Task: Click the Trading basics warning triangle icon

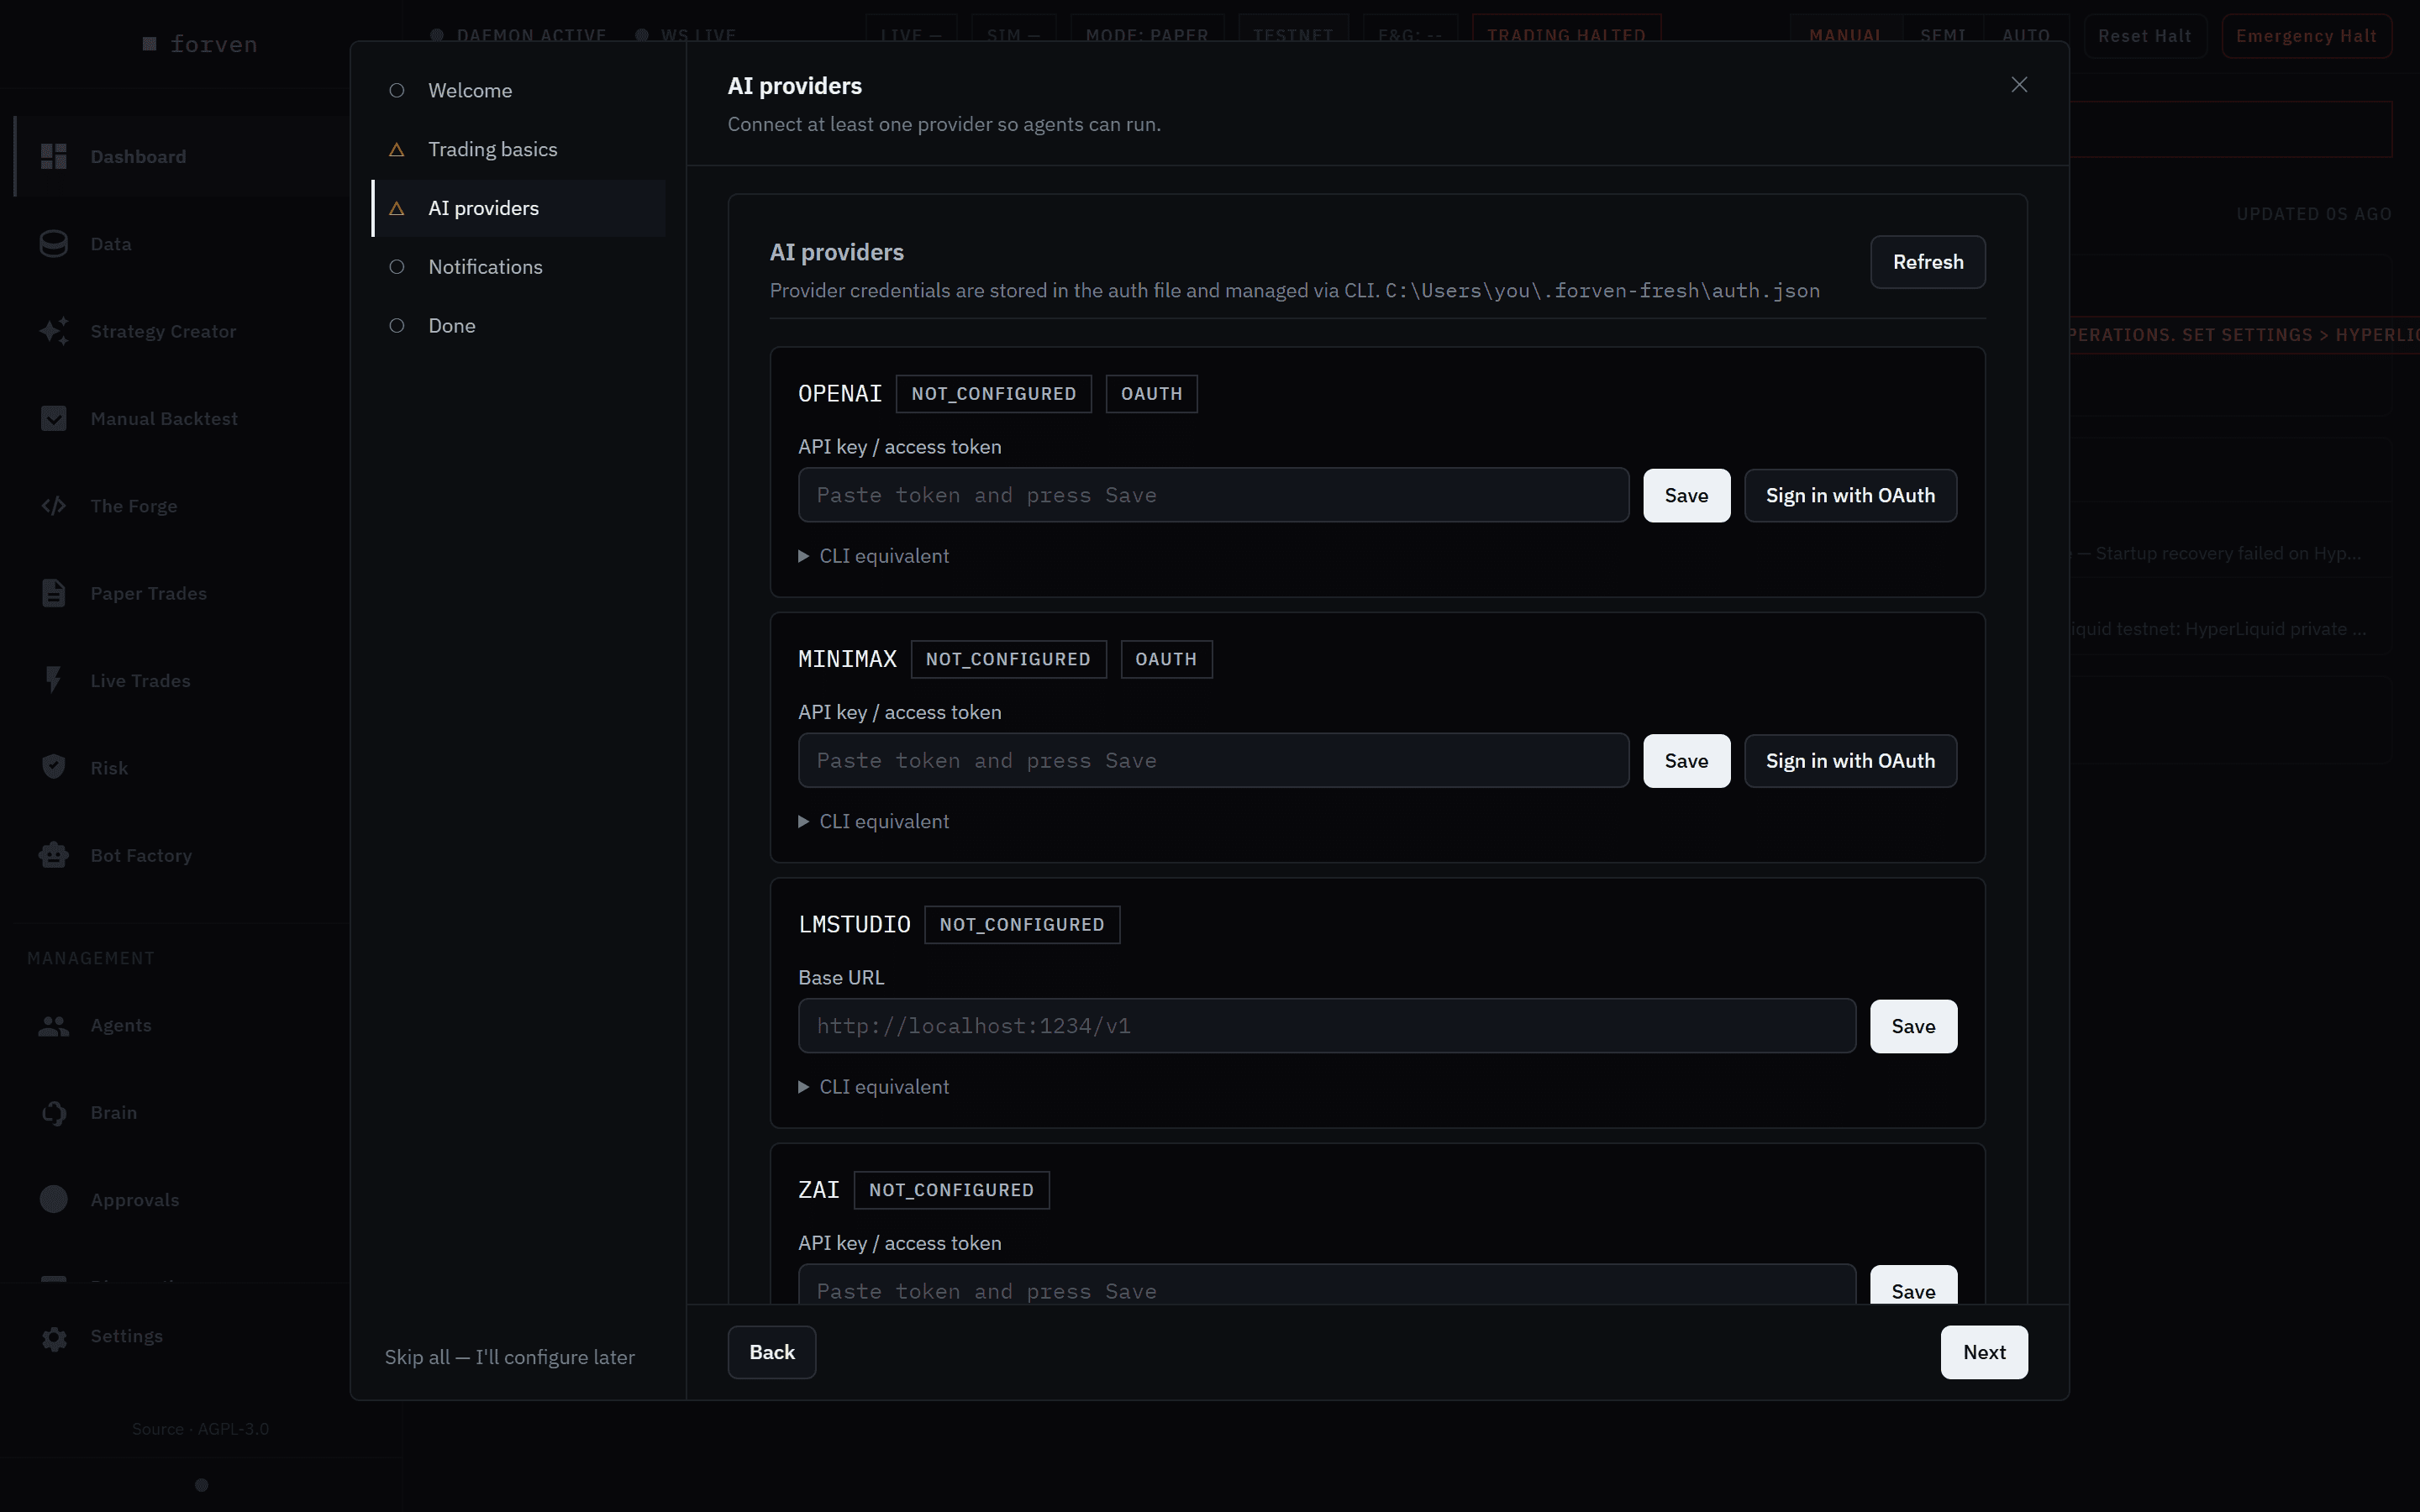Action: point(397,149)
